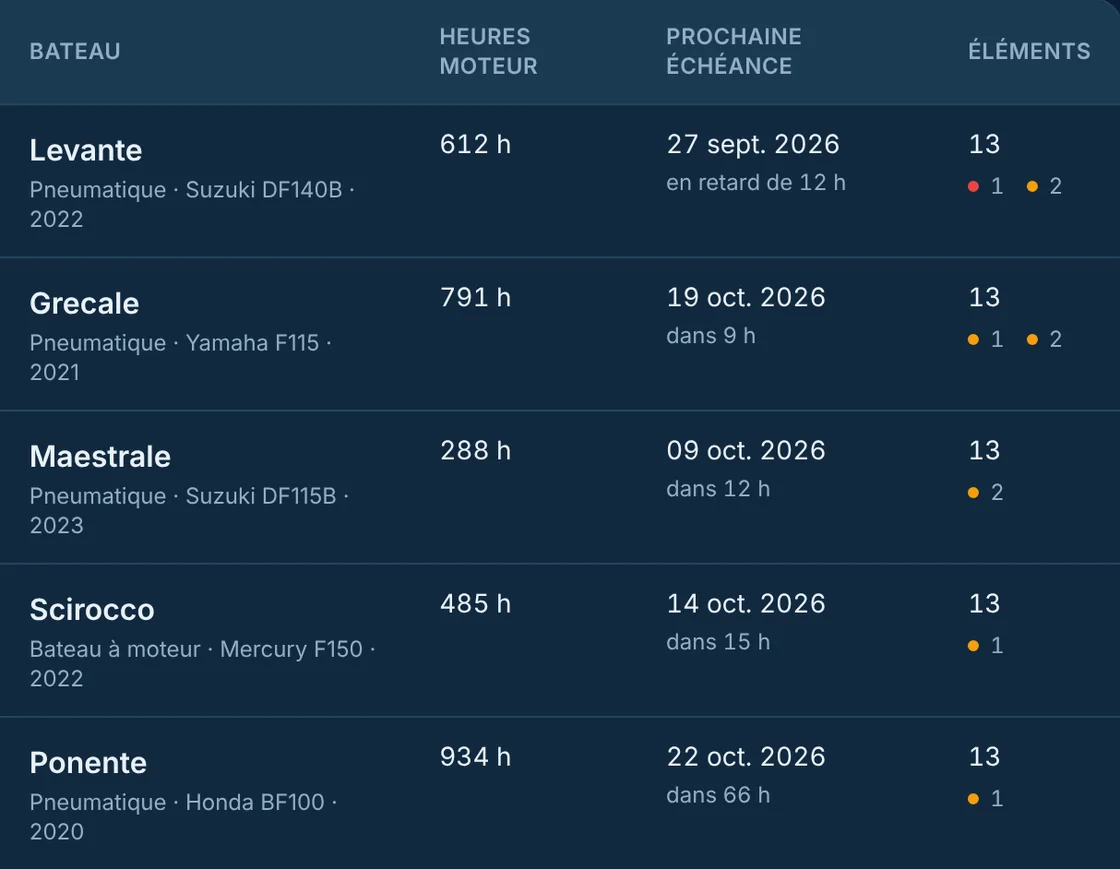
Task: Select Grecale's first orange status dot
Action: tap(973, 339)
